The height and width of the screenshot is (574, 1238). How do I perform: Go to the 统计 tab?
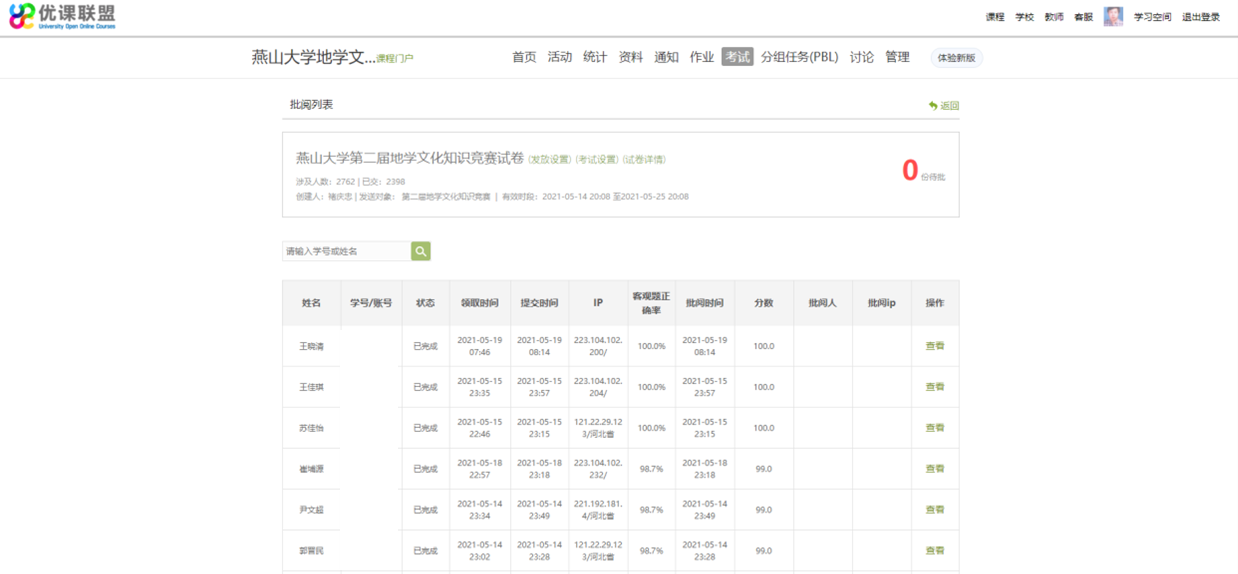(x=595, y=57)
